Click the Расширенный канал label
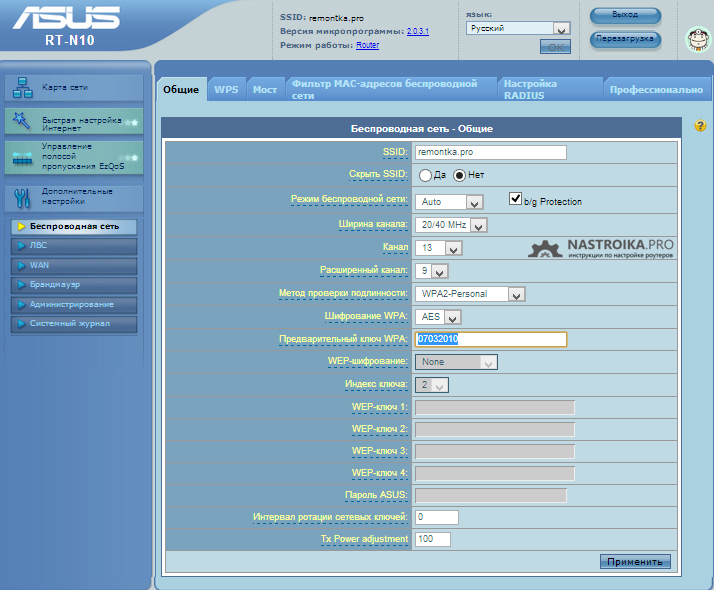The width and height of the screenshot is (714, 590). pyautogui.click(x=363, y=270)
